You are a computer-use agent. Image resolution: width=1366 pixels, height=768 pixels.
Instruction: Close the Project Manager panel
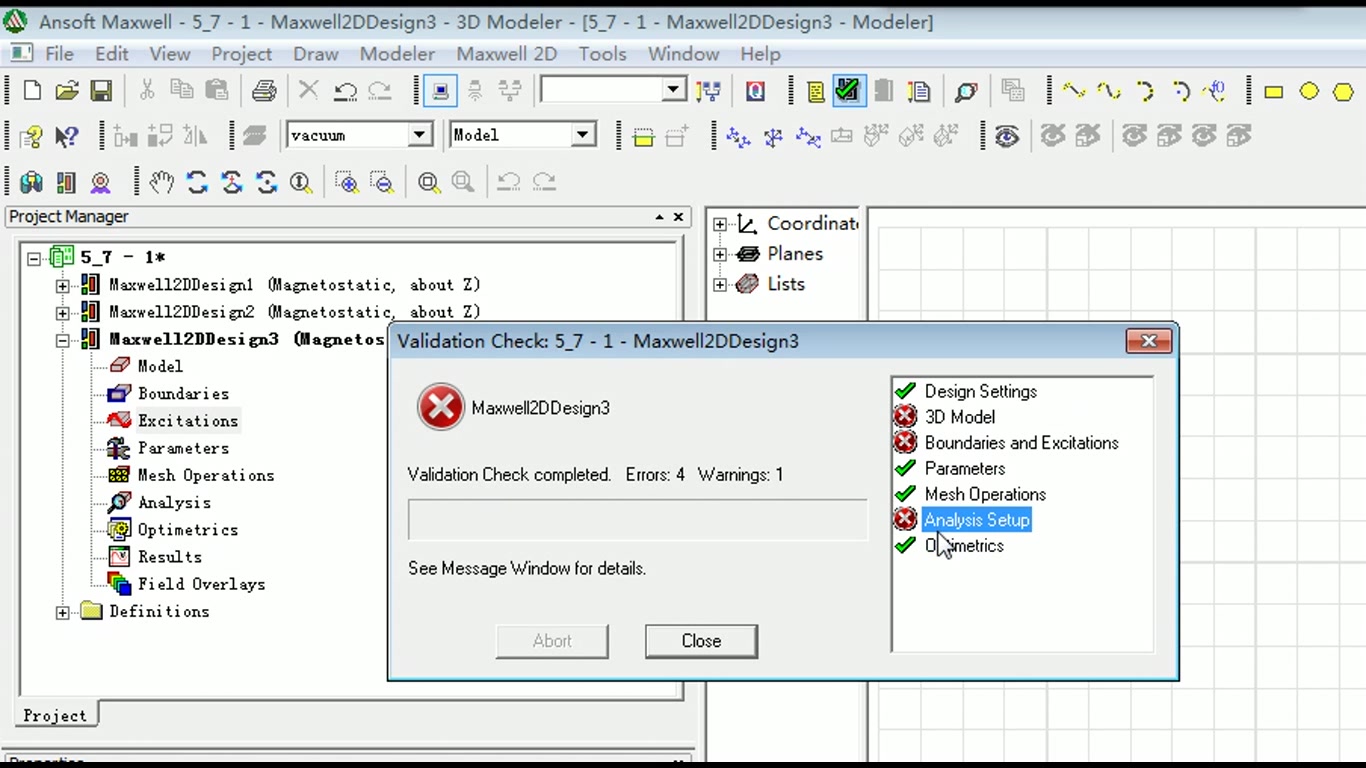click(x=678, y=217)
